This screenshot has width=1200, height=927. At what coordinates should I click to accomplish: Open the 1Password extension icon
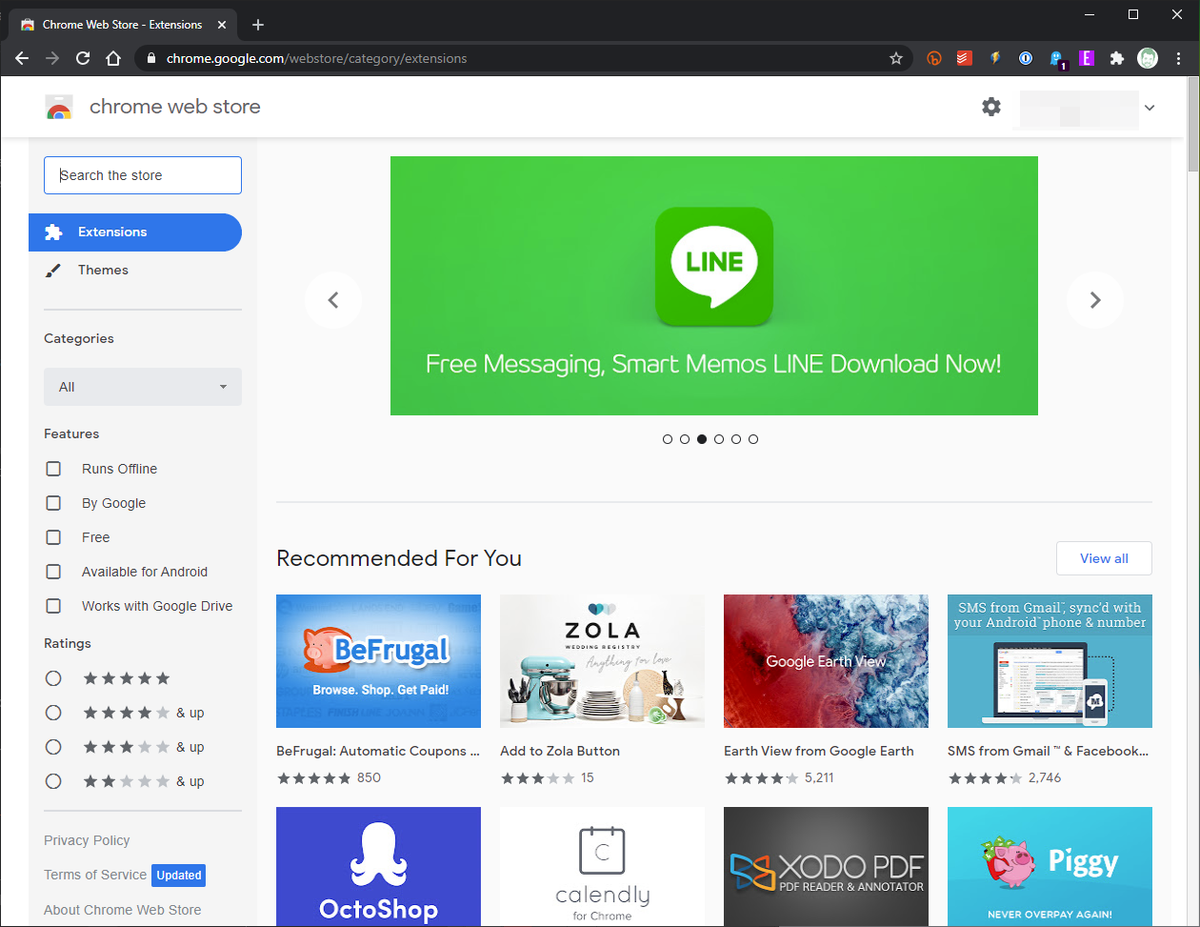1025,58
